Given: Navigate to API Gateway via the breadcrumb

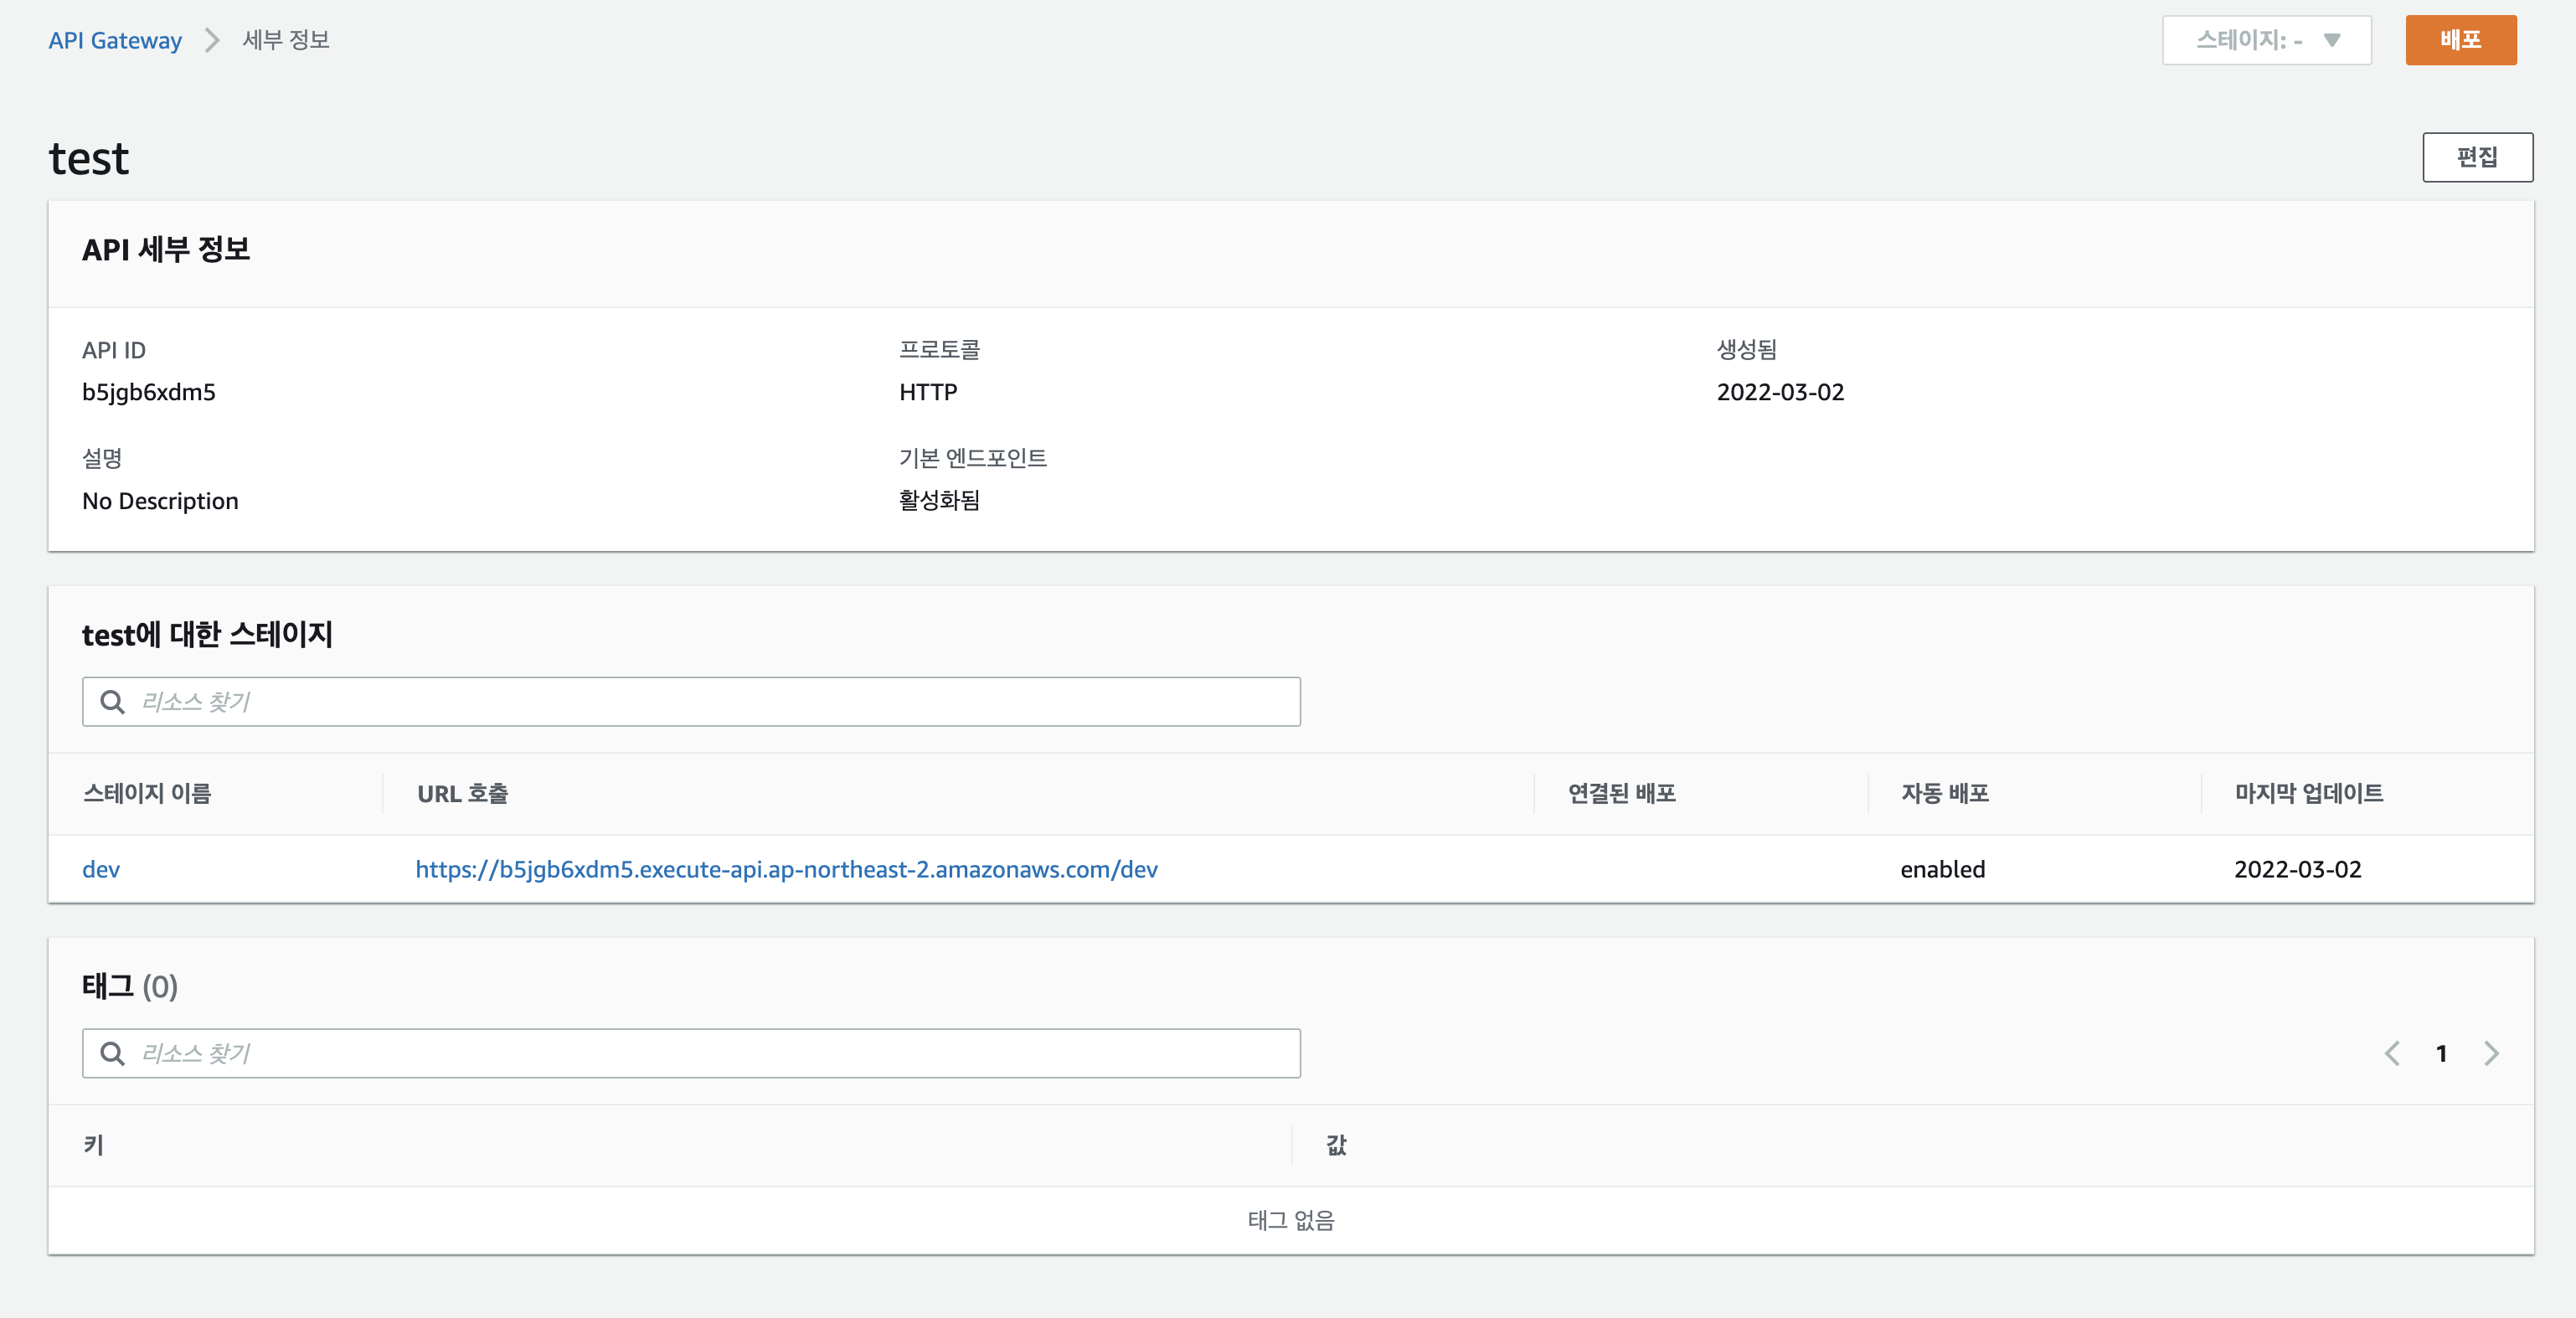Looking at the screenshot, I should click(x=115, y=40).
